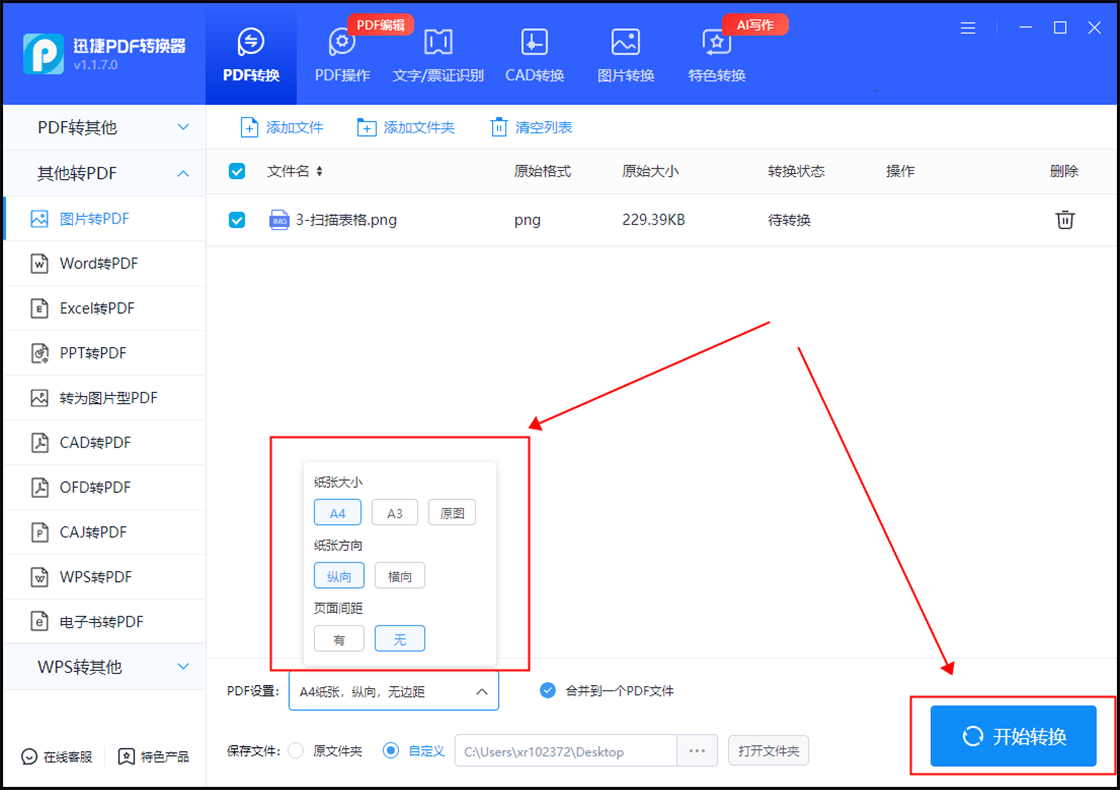1120x790 pixels.
Task: Delete 3-扫描表格.png using trash icon
Action: (1065, 220)
